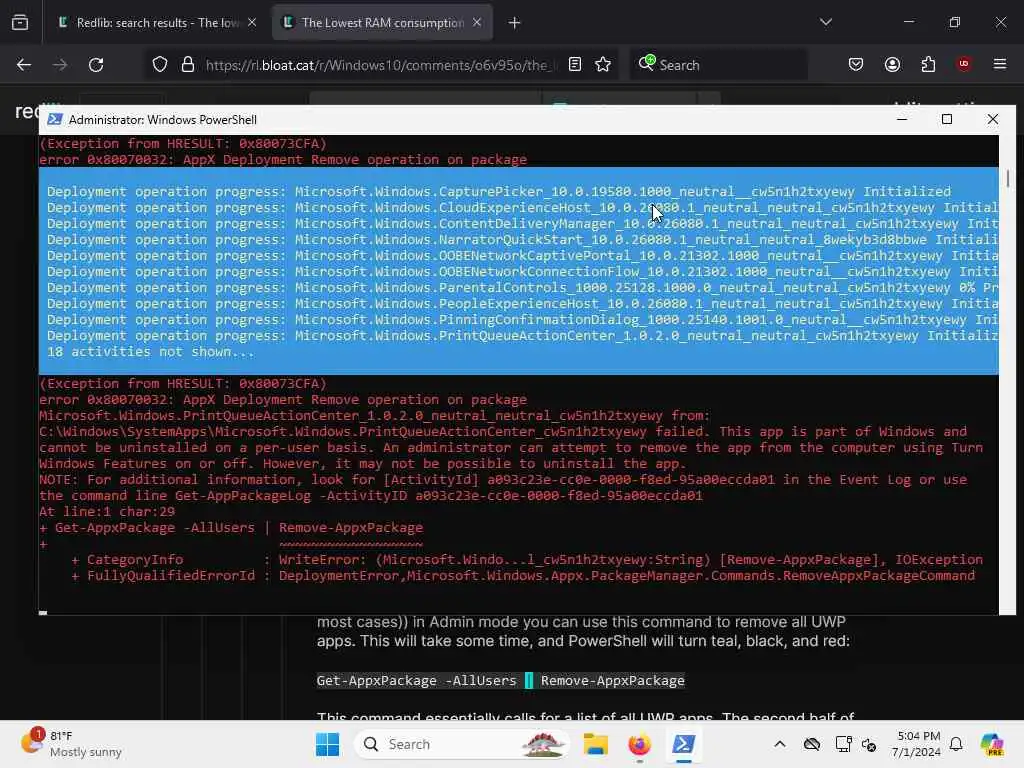Open the Pocket save icon

point(856,65)
